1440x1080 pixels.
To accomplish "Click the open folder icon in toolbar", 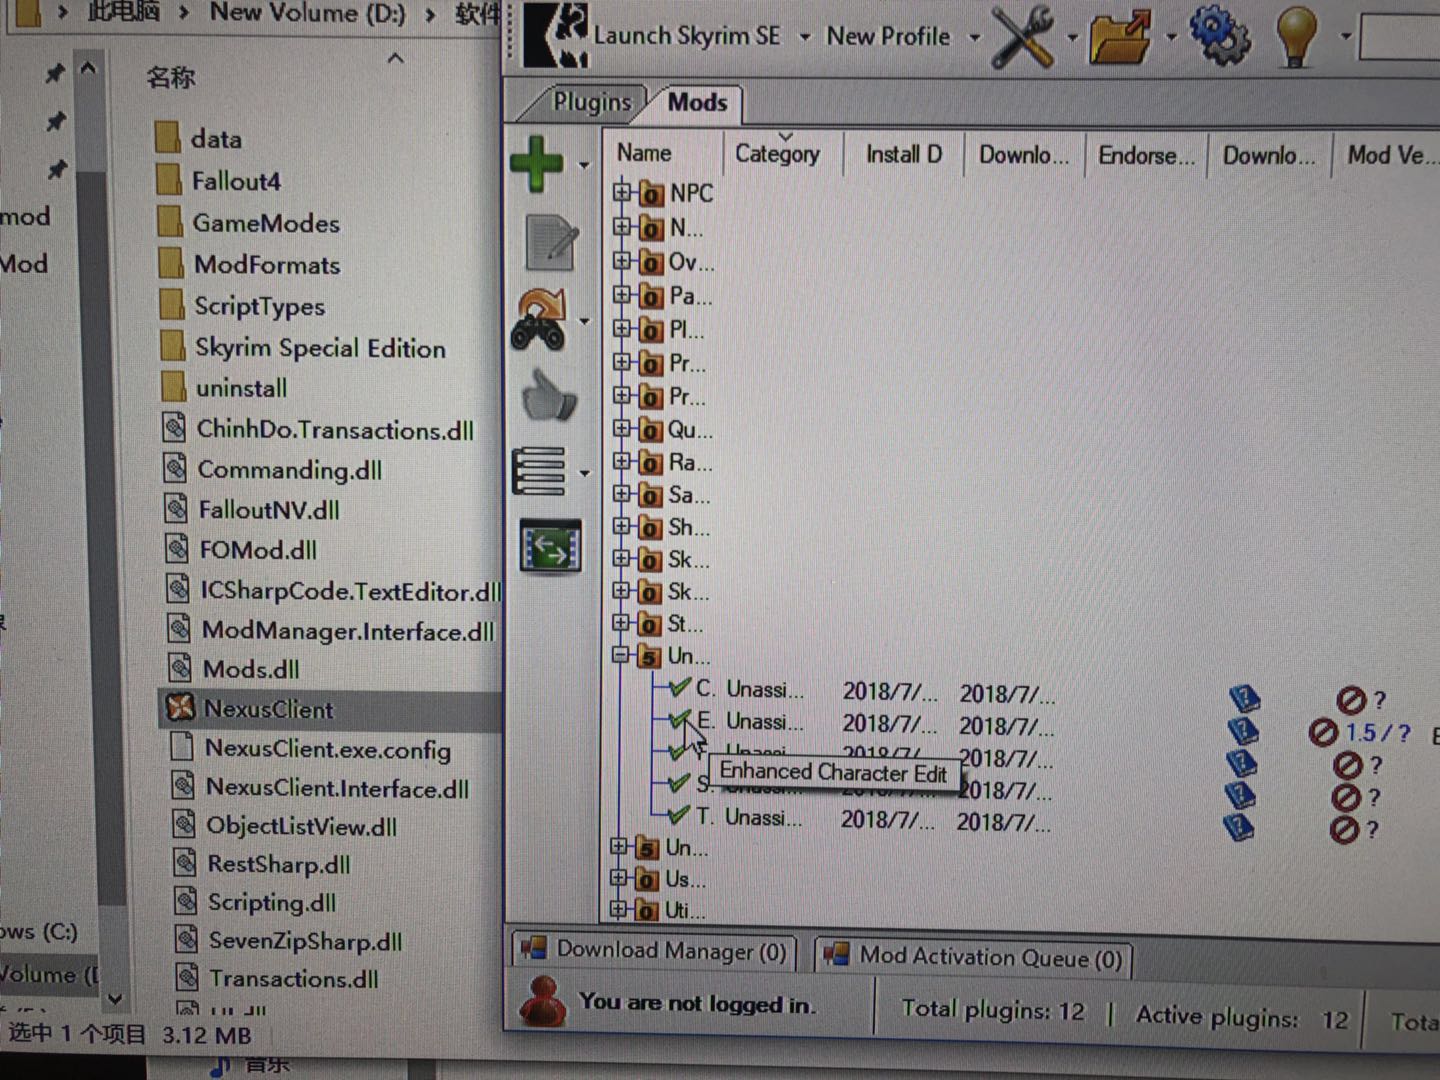I will (1121, 37).
